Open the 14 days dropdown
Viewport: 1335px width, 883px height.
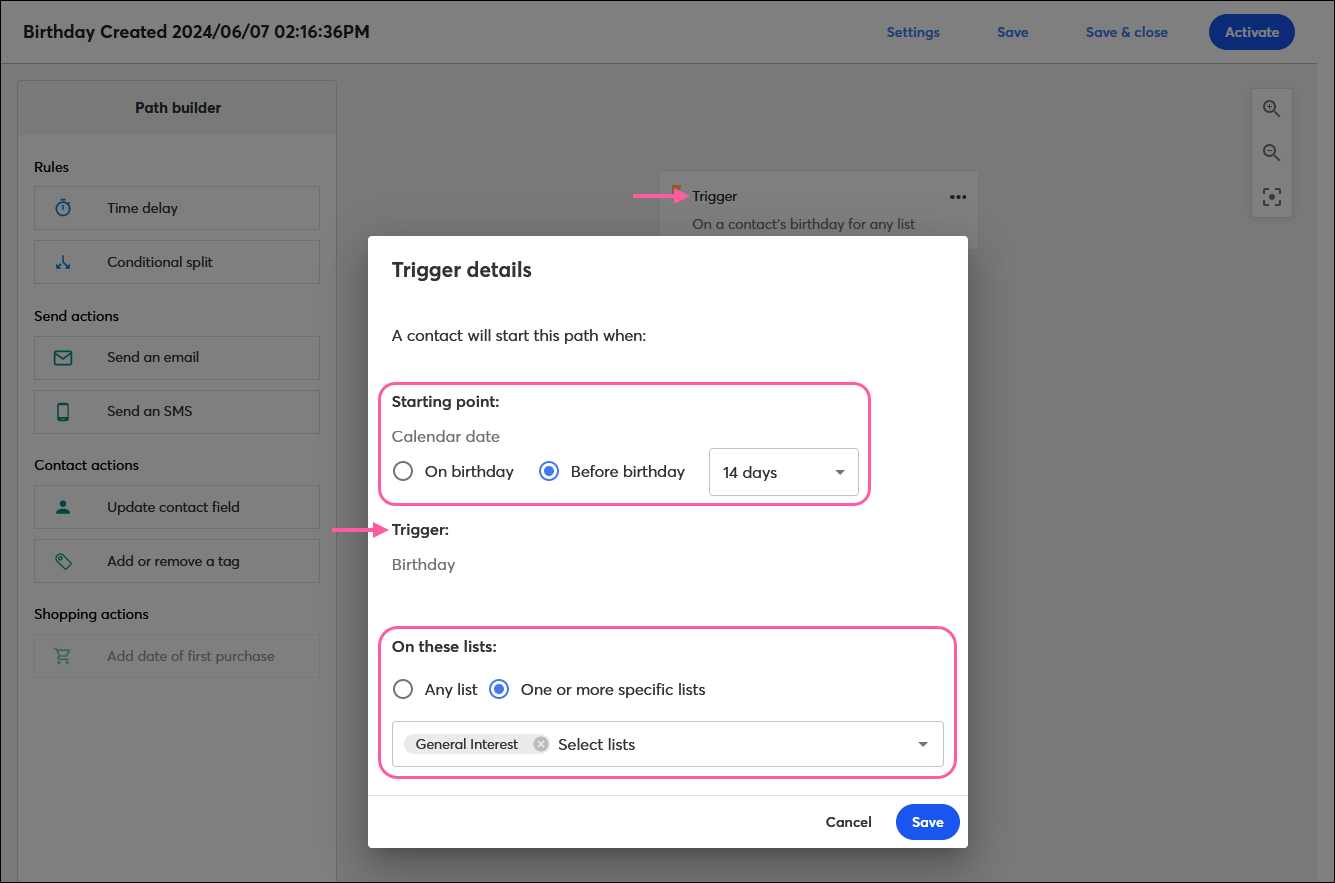[x=783, y=471]
